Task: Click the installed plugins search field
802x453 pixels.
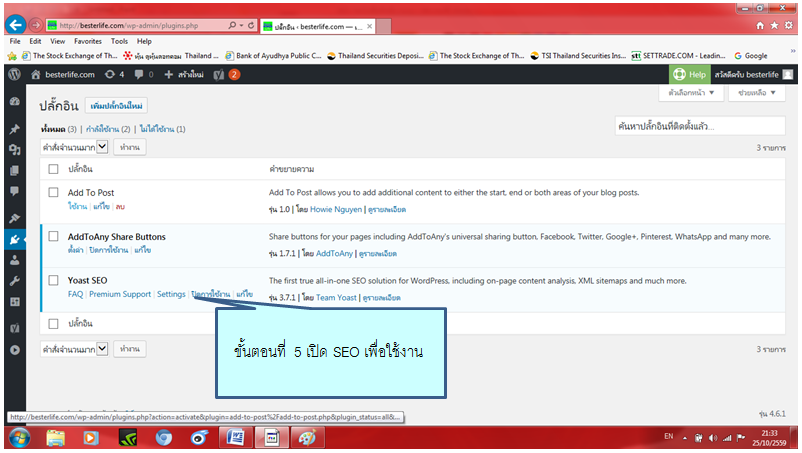Action: (x=700, y=126)
